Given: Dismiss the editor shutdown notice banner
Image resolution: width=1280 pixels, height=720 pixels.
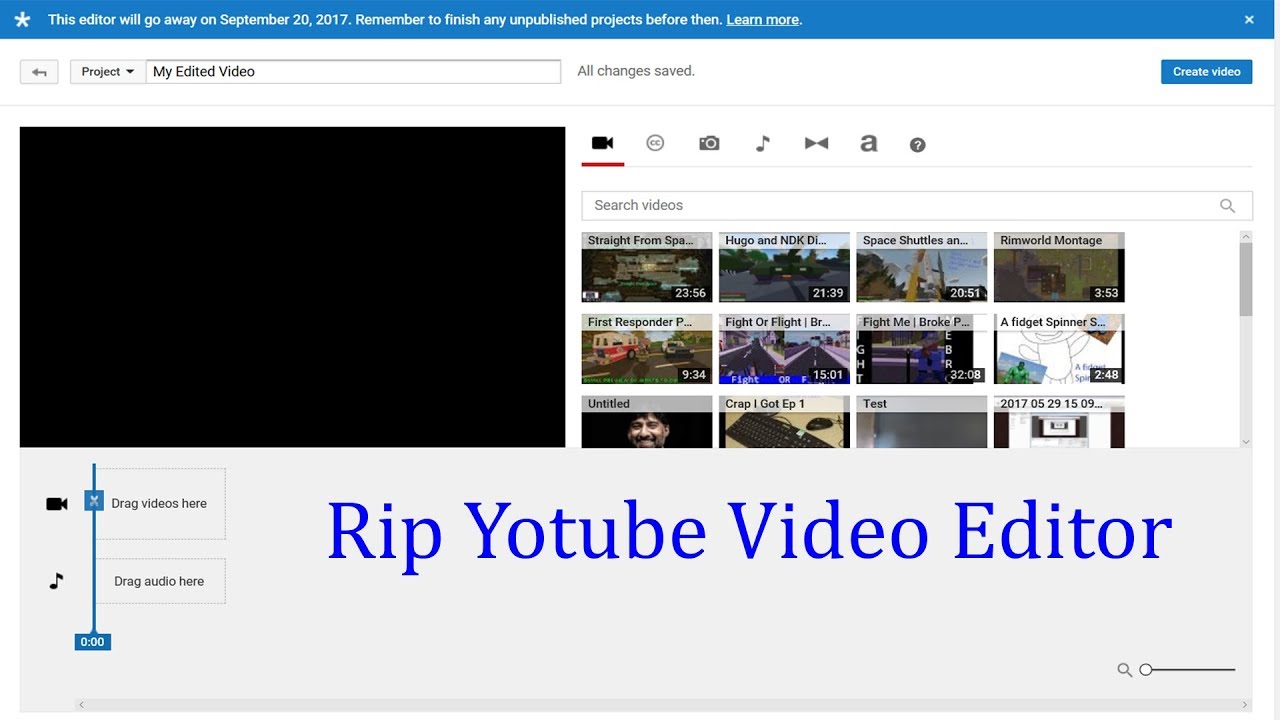Looking at the screenshot, I should (1248, 19).
